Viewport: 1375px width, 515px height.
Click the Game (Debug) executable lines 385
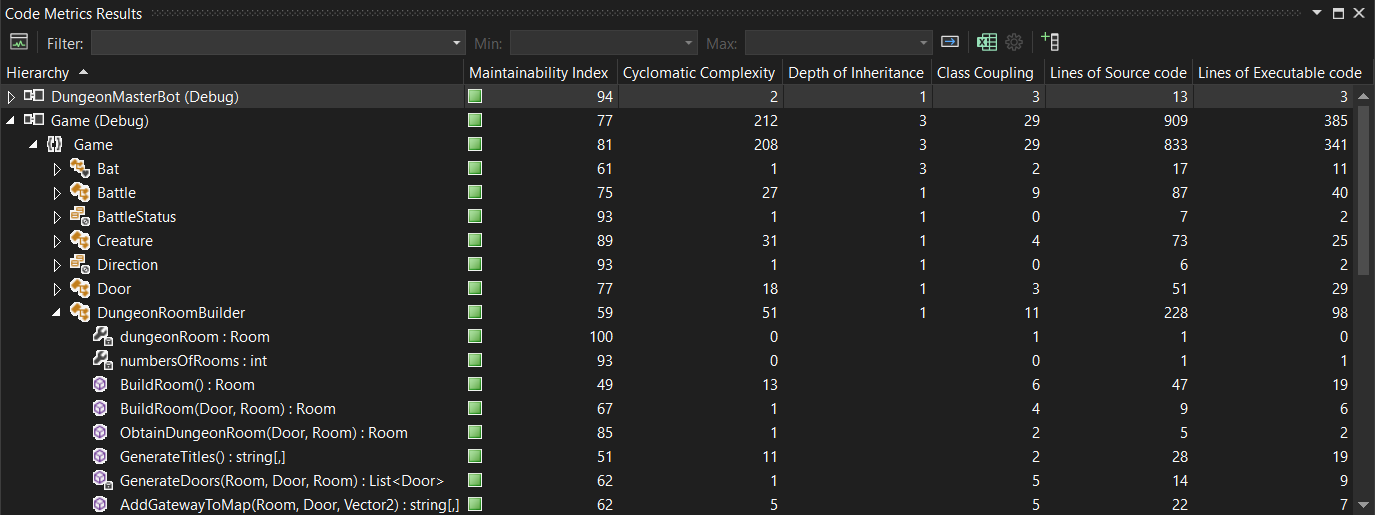point(1335,121)
